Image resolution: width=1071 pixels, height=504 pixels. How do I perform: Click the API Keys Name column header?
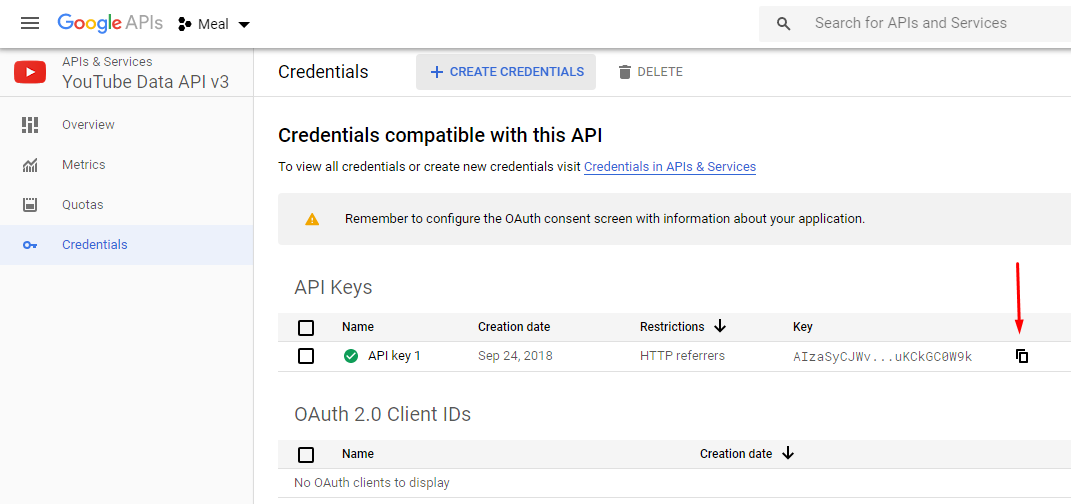(x=358, y=327)
